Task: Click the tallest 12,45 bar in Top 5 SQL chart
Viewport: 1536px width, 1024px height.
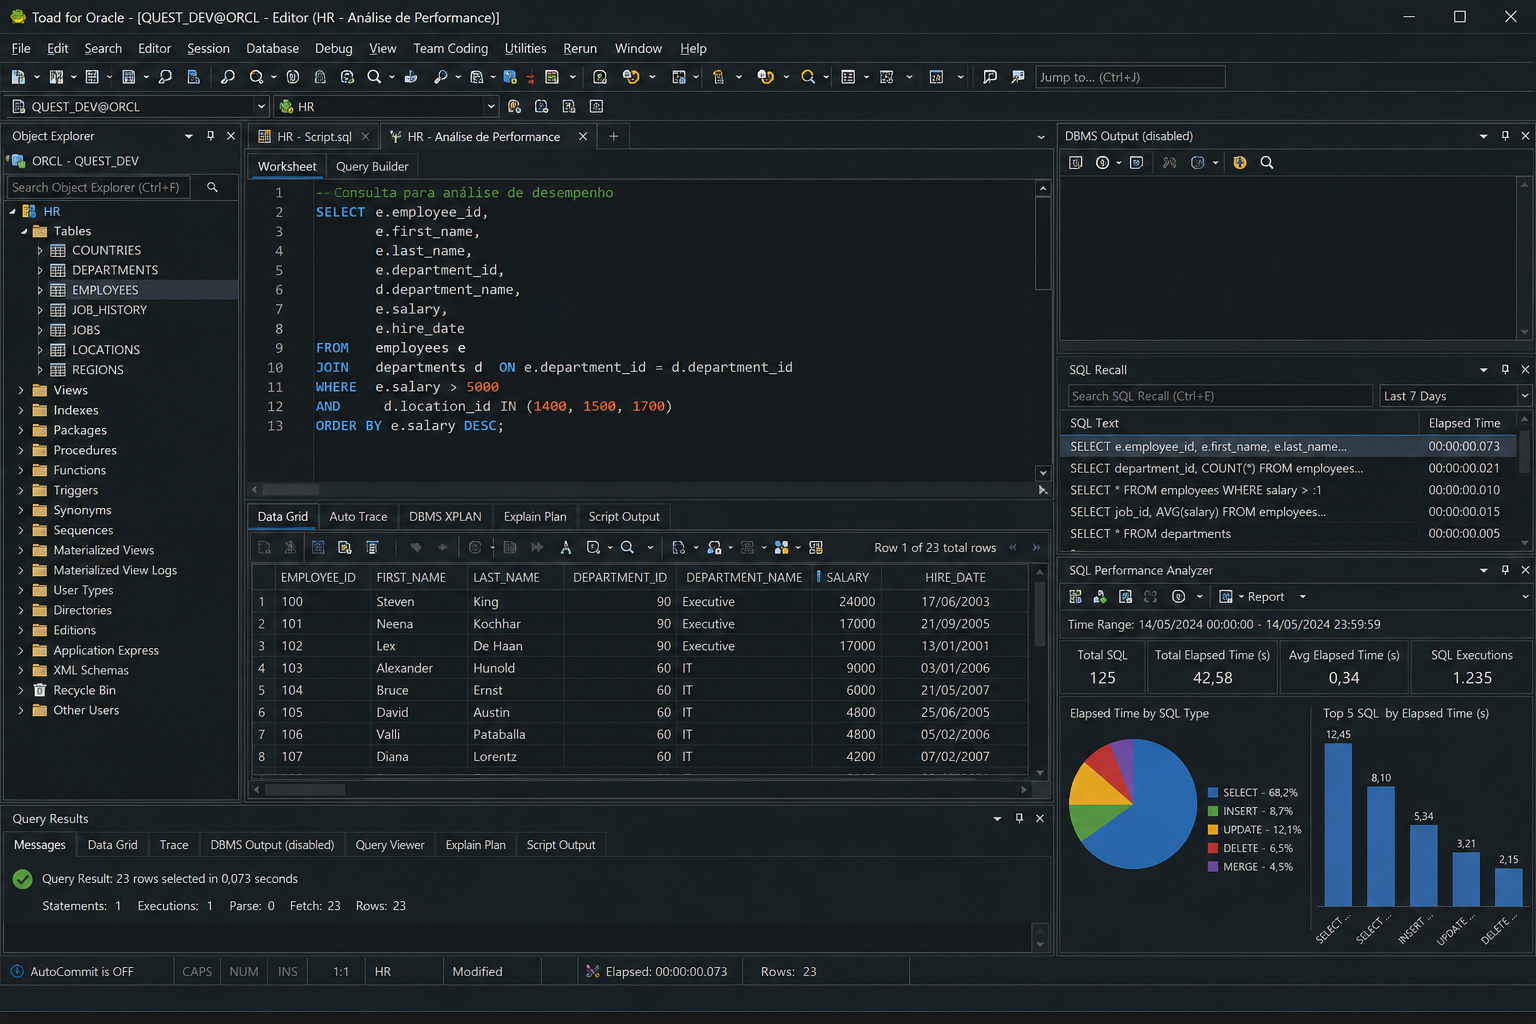Action: tap(1338, 825)
